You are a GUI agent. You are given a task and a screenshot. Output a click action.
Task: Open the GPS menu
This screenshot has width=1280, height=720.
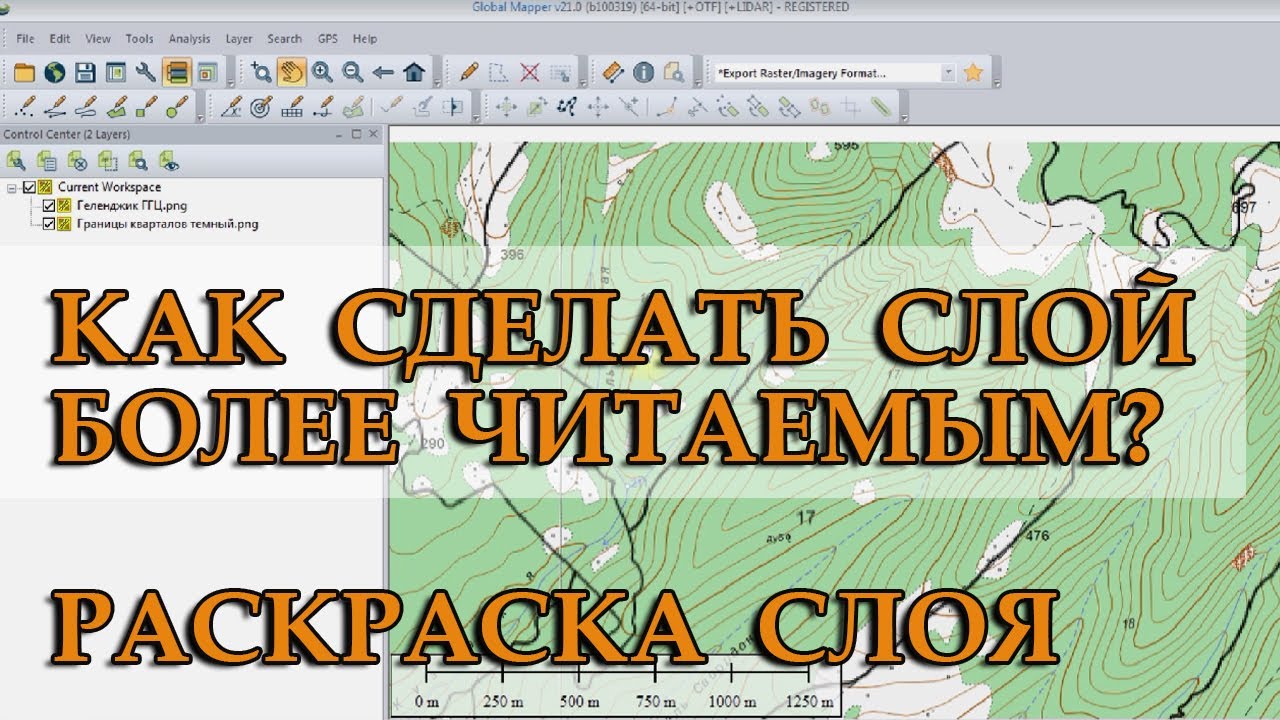[x=328, y=39]
